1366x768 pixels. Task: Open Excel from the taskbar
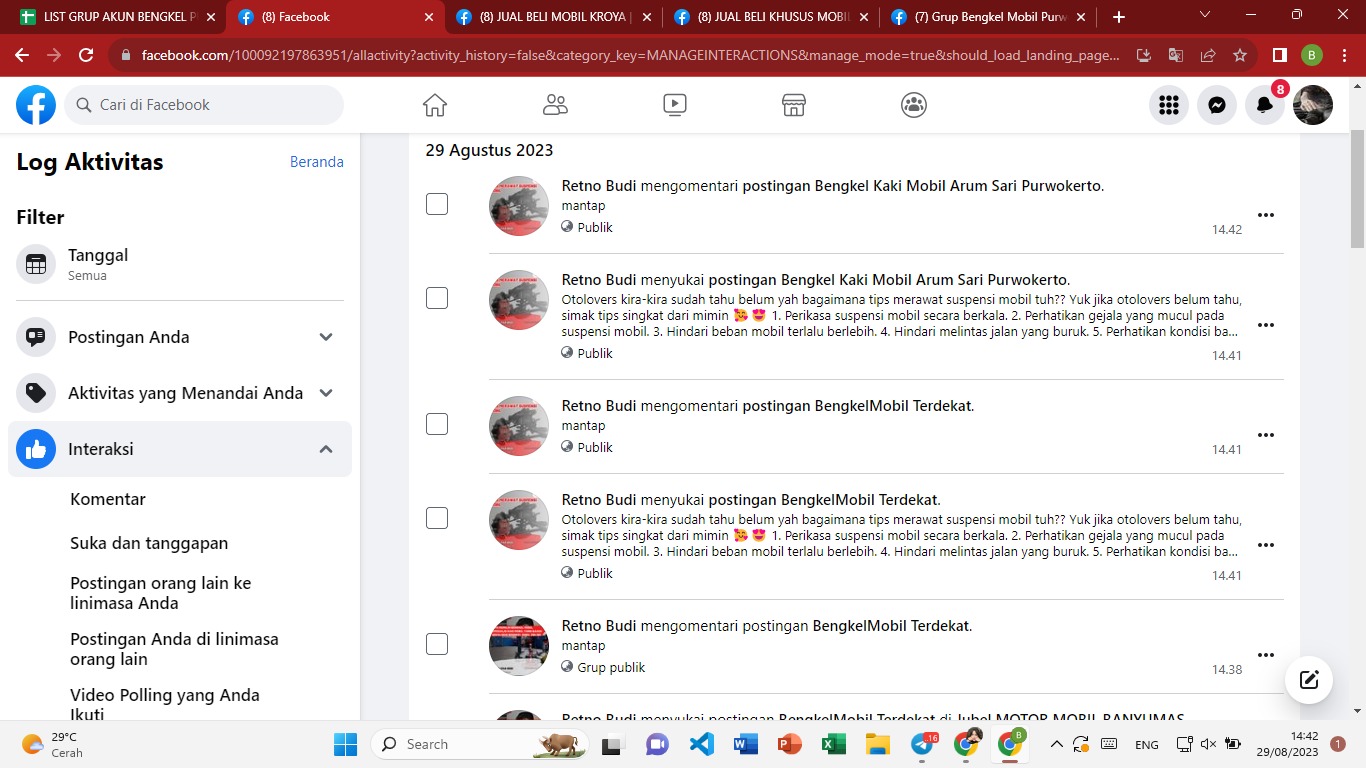[833, 744]
